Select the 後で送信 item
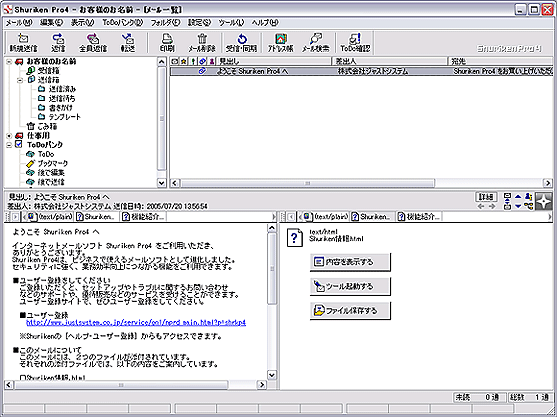 point(46,182)
